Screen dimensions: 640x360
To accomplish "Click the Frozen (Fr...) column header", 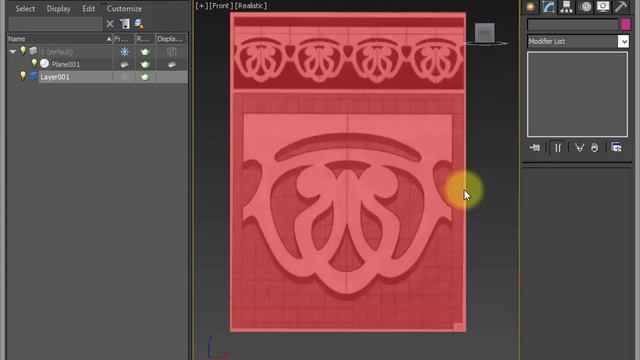I will (124, 39).
